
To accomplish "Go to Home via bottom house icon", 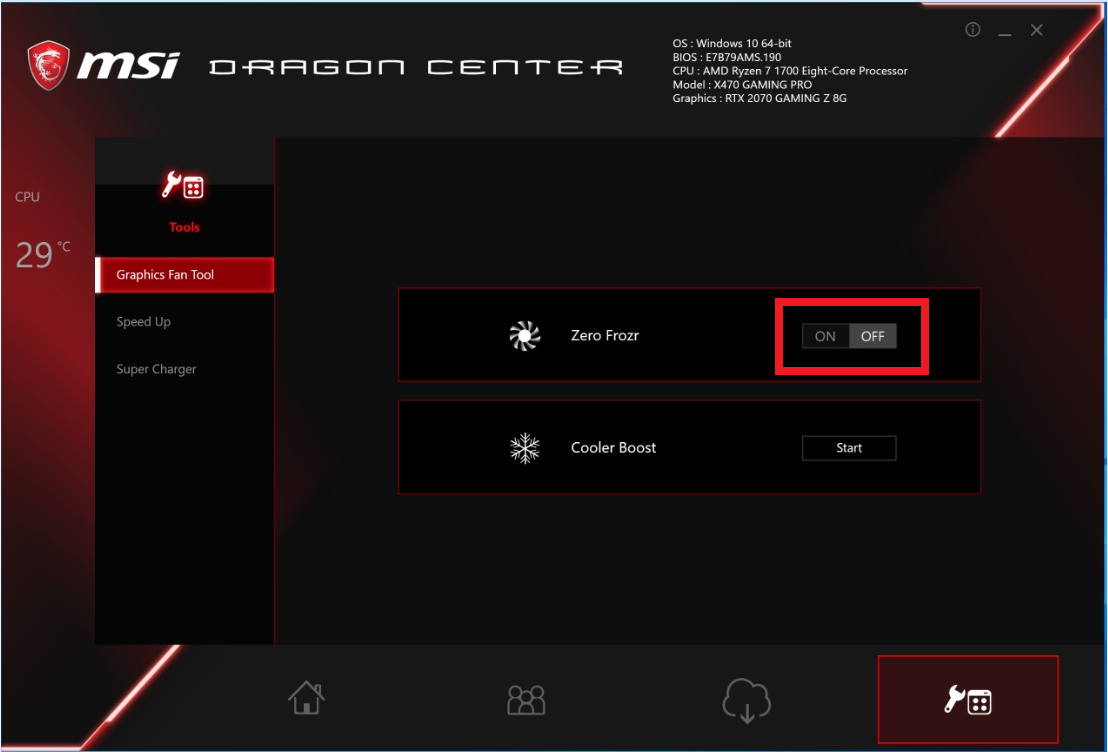I will click(x=306, y=699).
